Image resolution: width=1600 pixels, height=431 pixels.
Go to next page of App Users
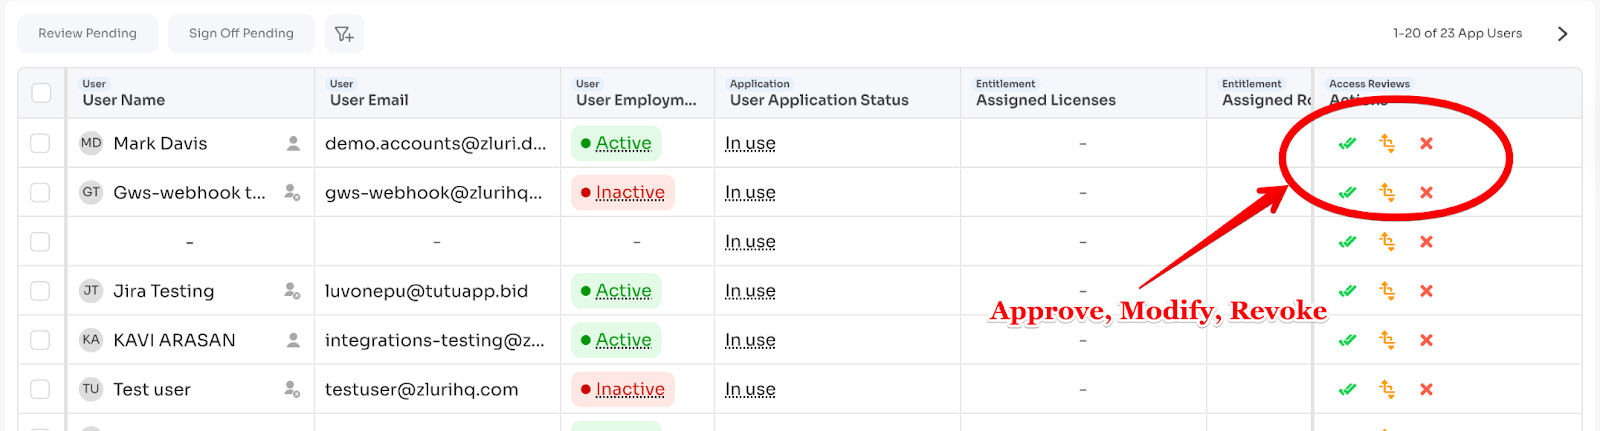point(1562,34)
